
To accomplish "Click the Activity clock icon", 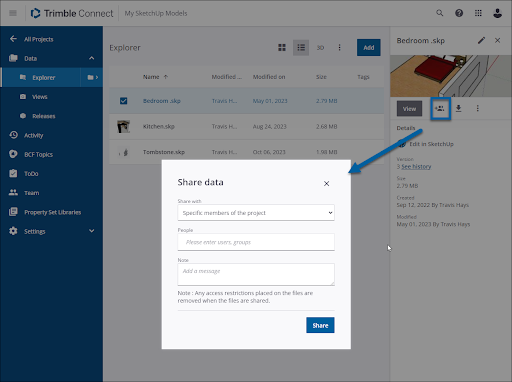I will (x=13, y=135).
